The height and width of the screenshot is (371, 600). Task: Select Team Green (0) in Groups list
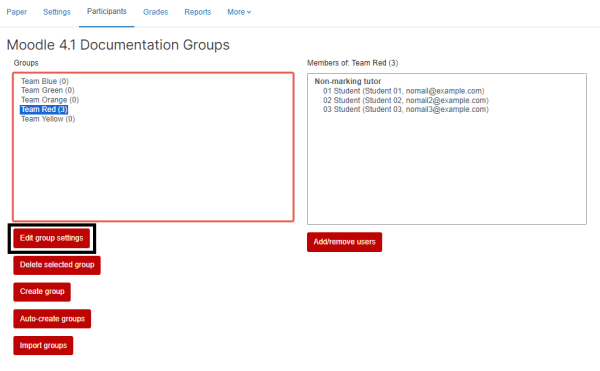(x=48, y=90)
